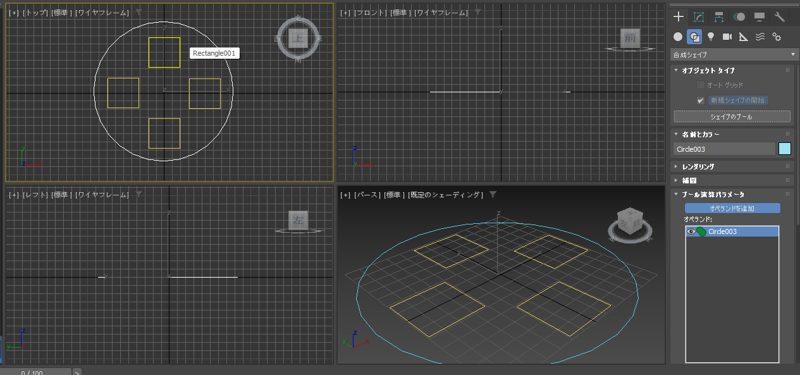Click the filter icon in the Perspective viewport header
The width and height of the screenshot is (800, 375).
click(493, 194)
